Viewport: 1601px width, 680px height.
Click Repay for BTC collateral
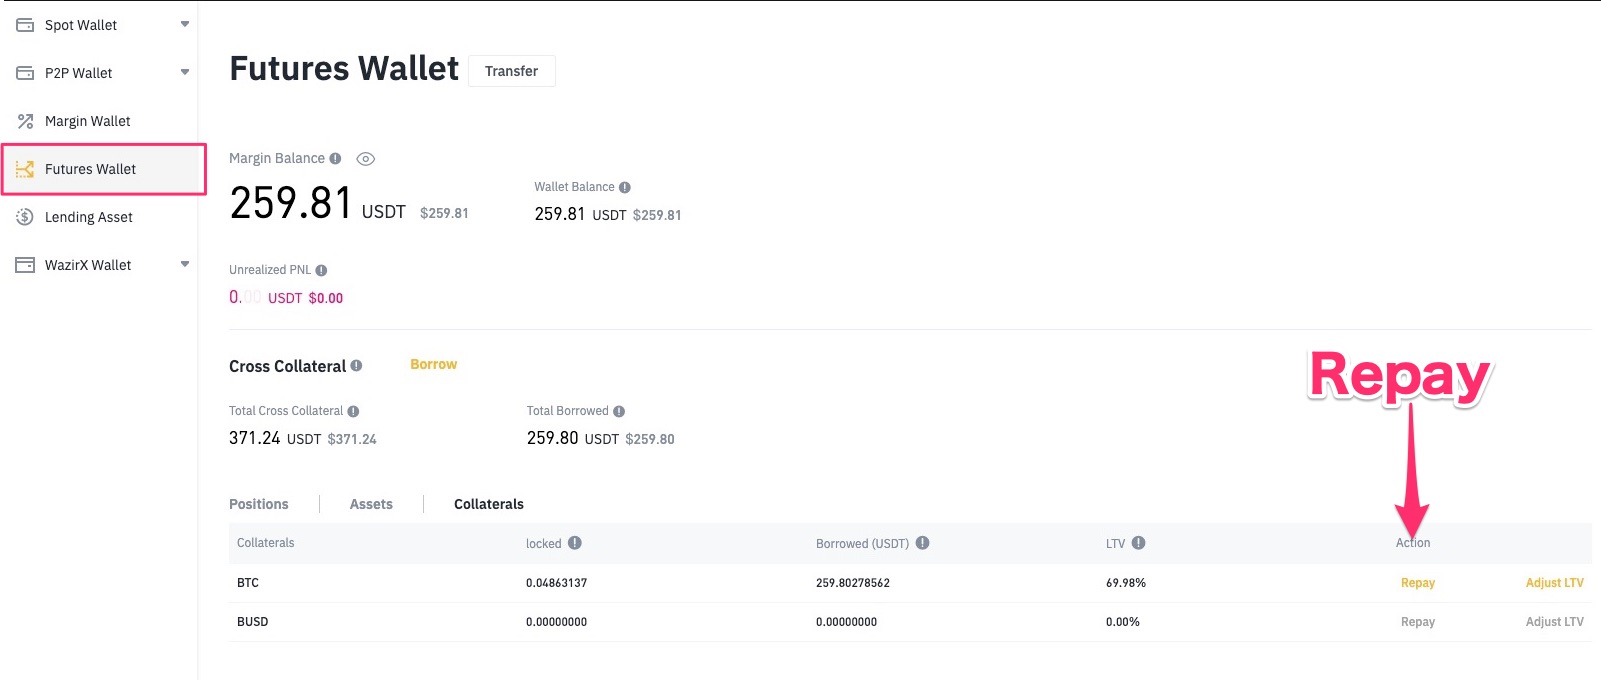point(1417,583)
